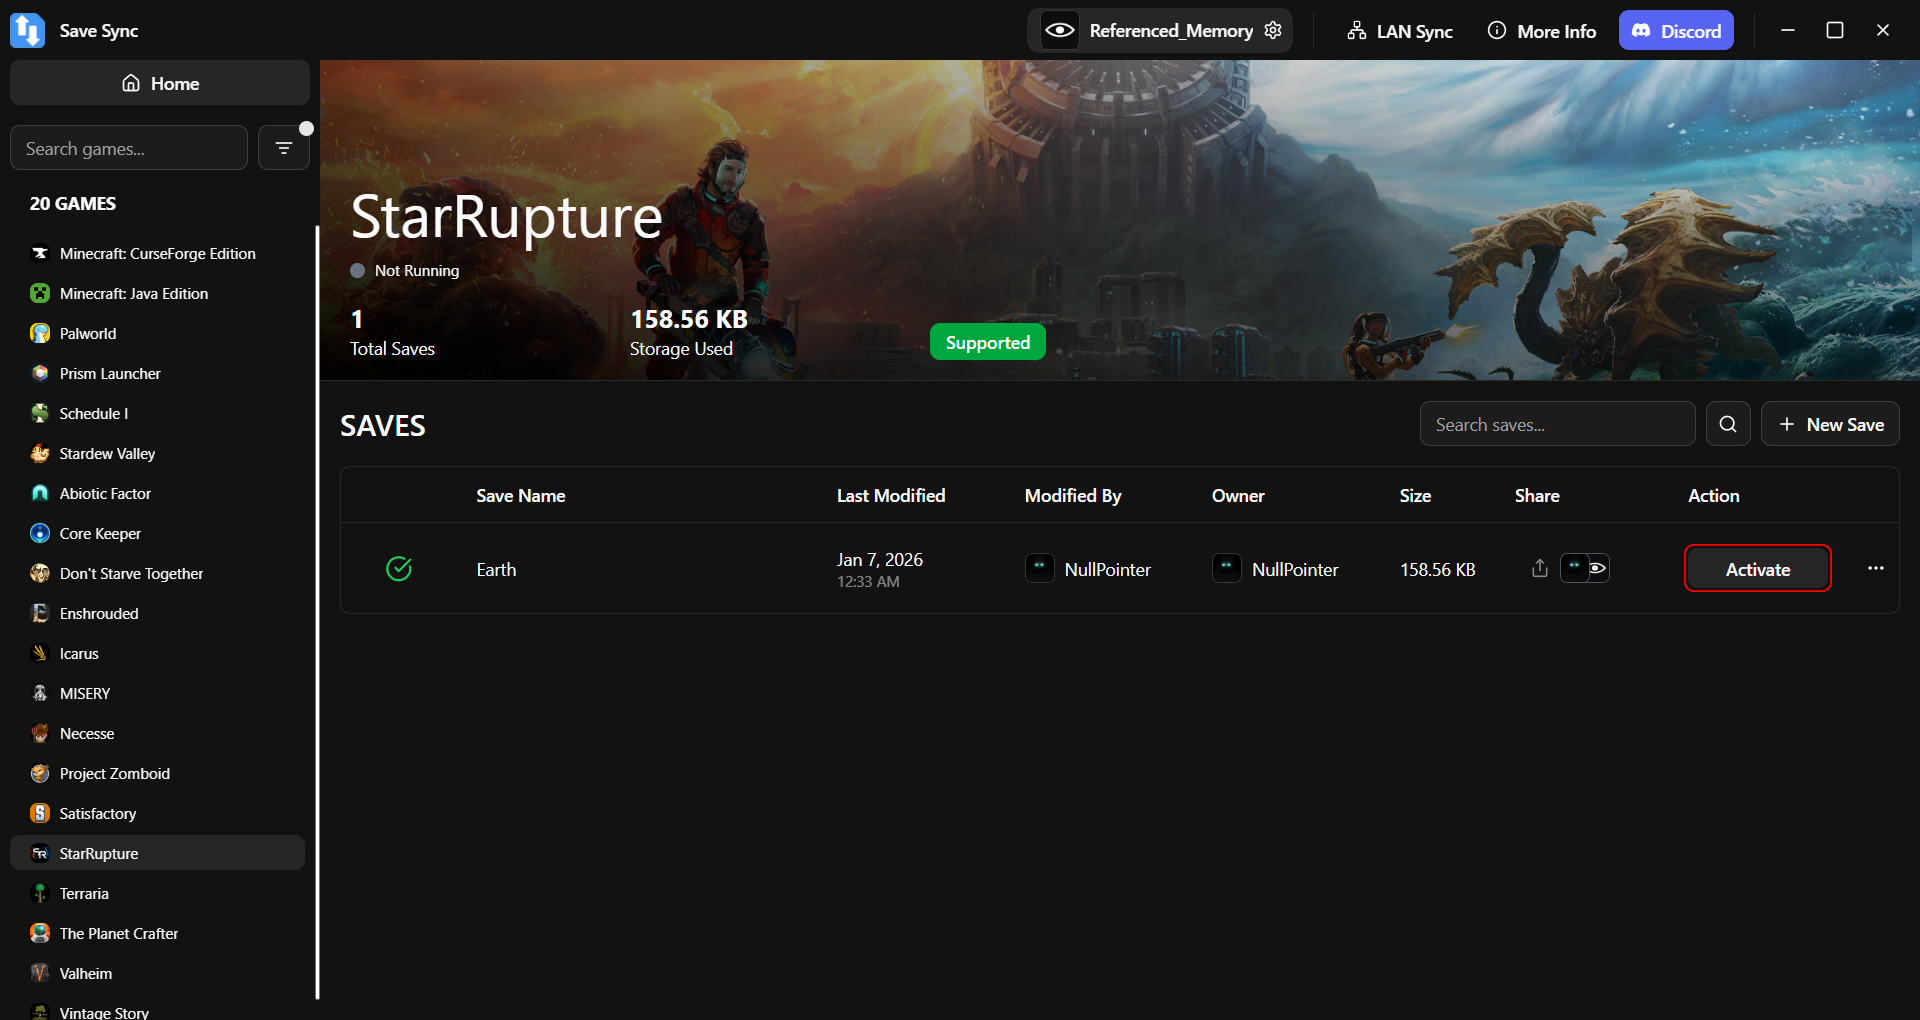
Task: Click the 158.56 KB size cell in Earth row
Action: pyautogui.click(x=1438, y=569)
